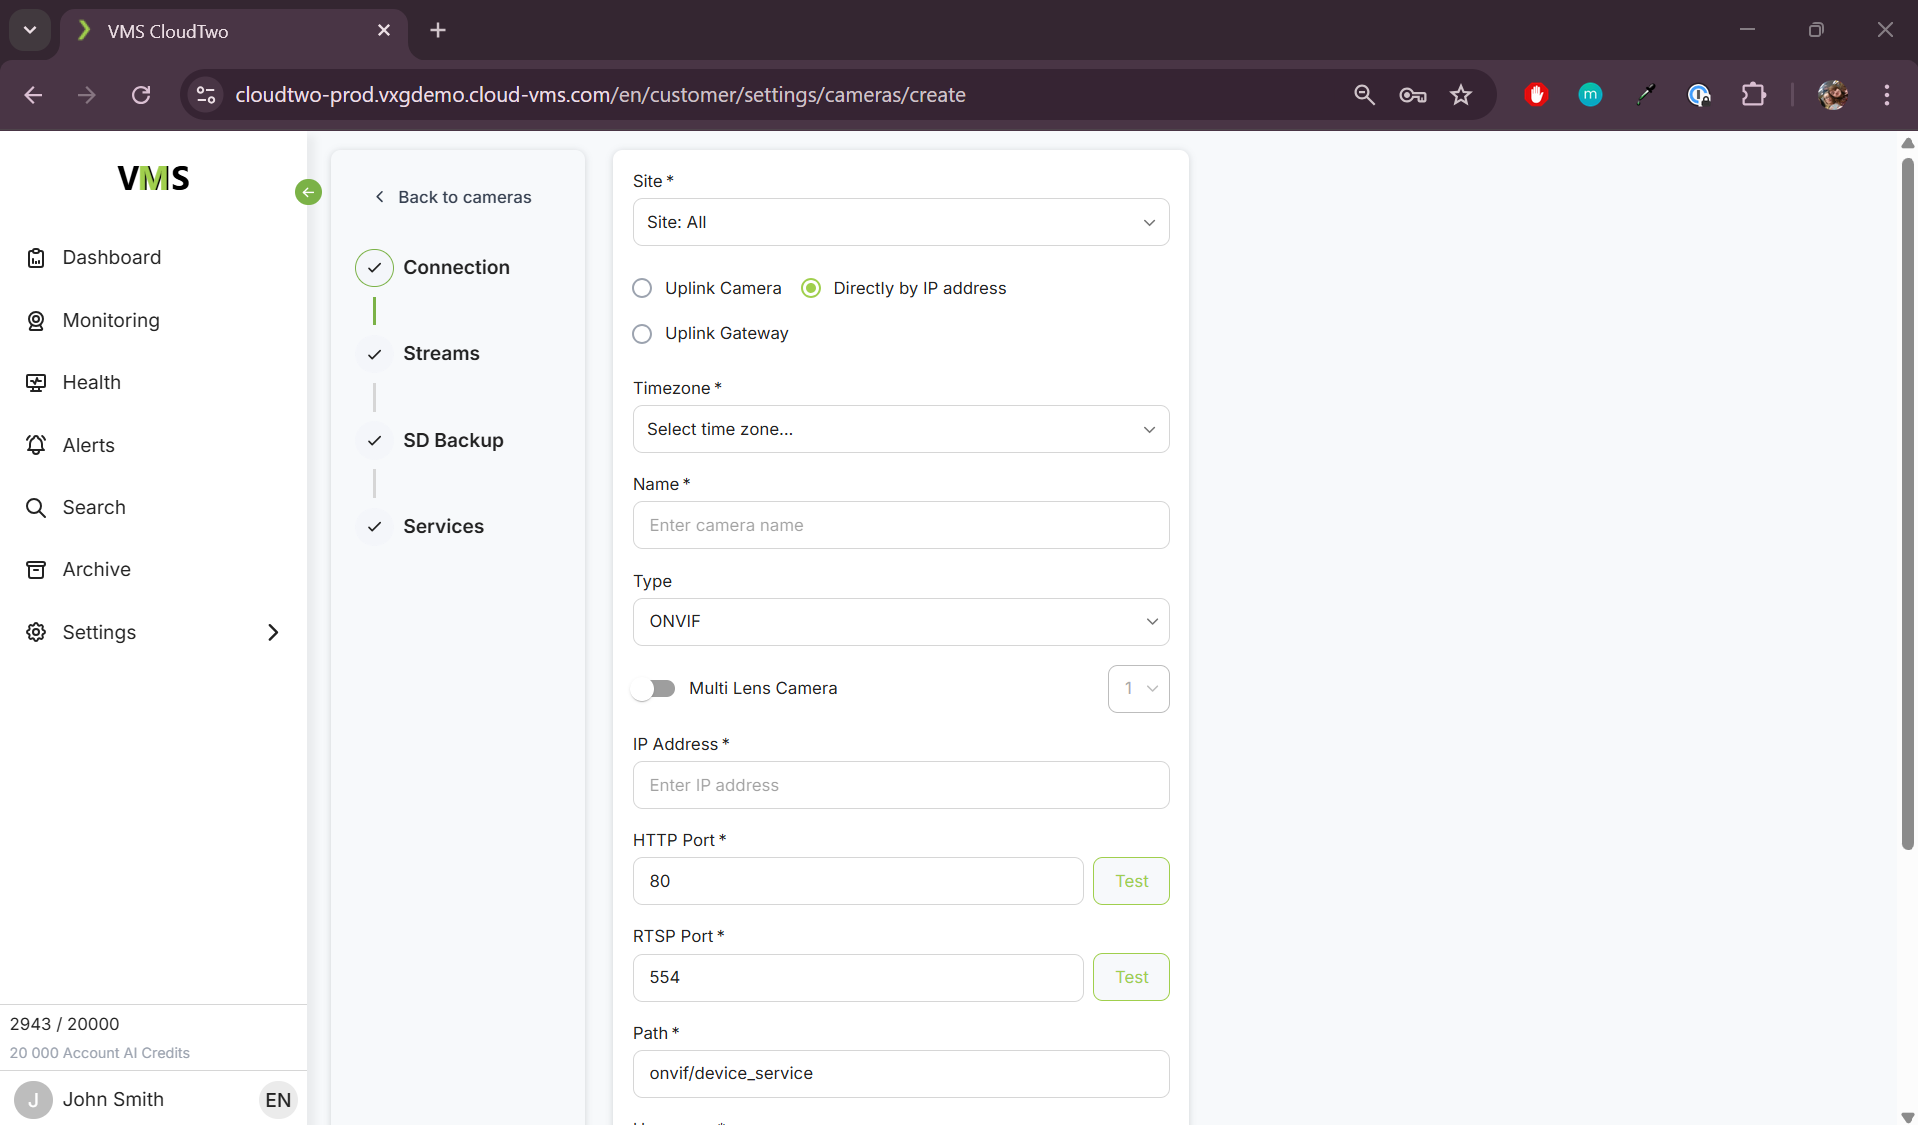Screen dimensions: 1918x1125
Task: Select the Uplink Camera radio option
Action: click(642, 289)
